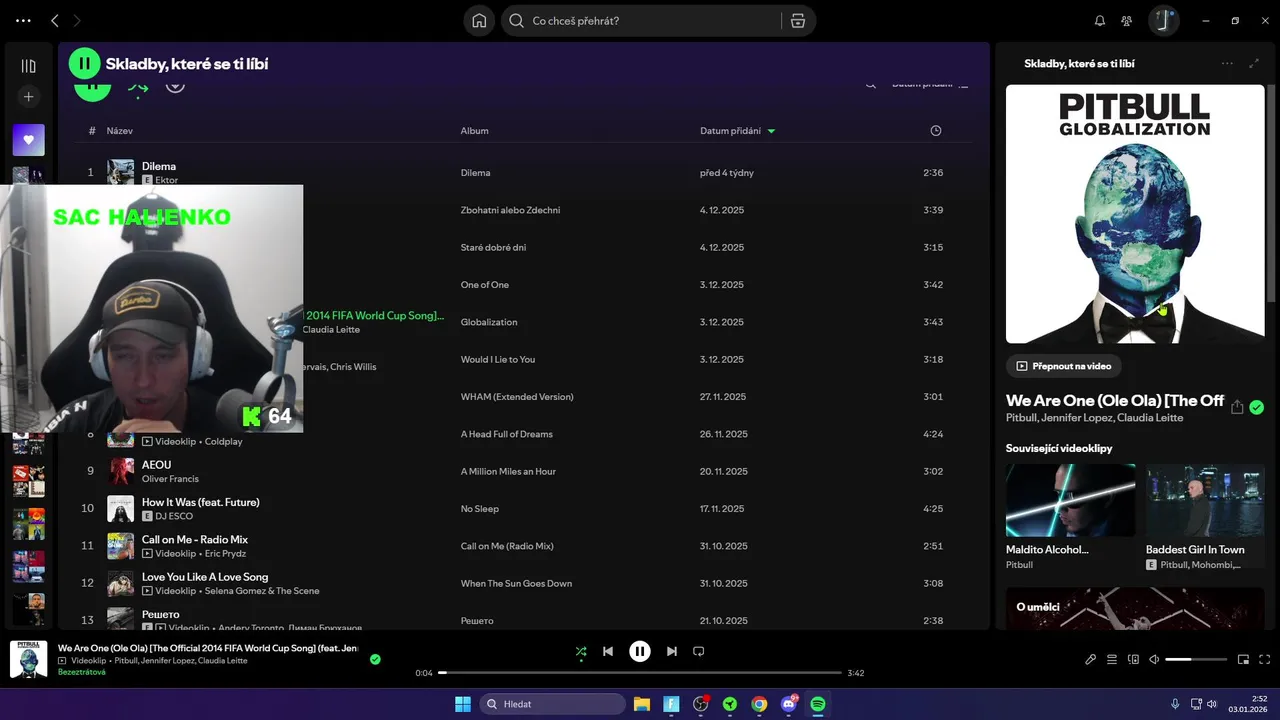Click the Browse icon beside the search field
This screenshot has height=720, width=1280.
(797, 21)
